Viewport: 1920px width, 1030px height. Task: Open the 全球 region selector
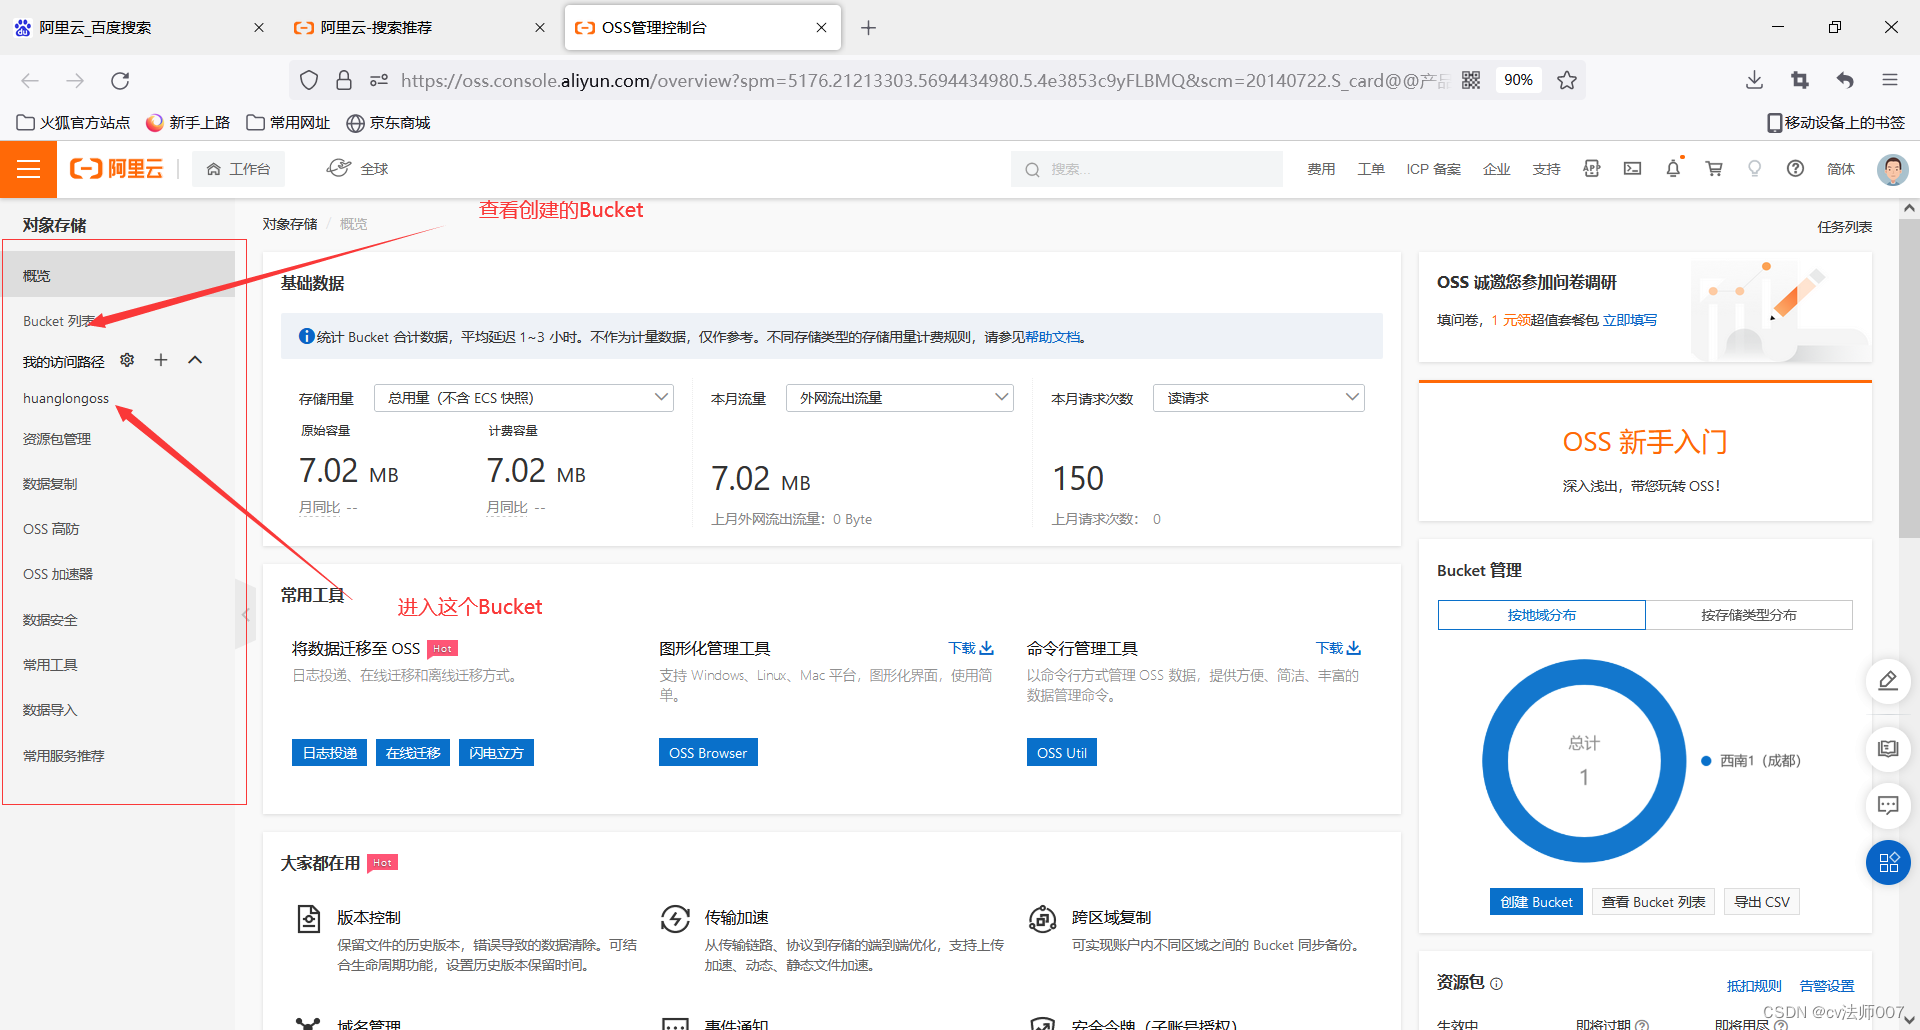click(357, 169)
